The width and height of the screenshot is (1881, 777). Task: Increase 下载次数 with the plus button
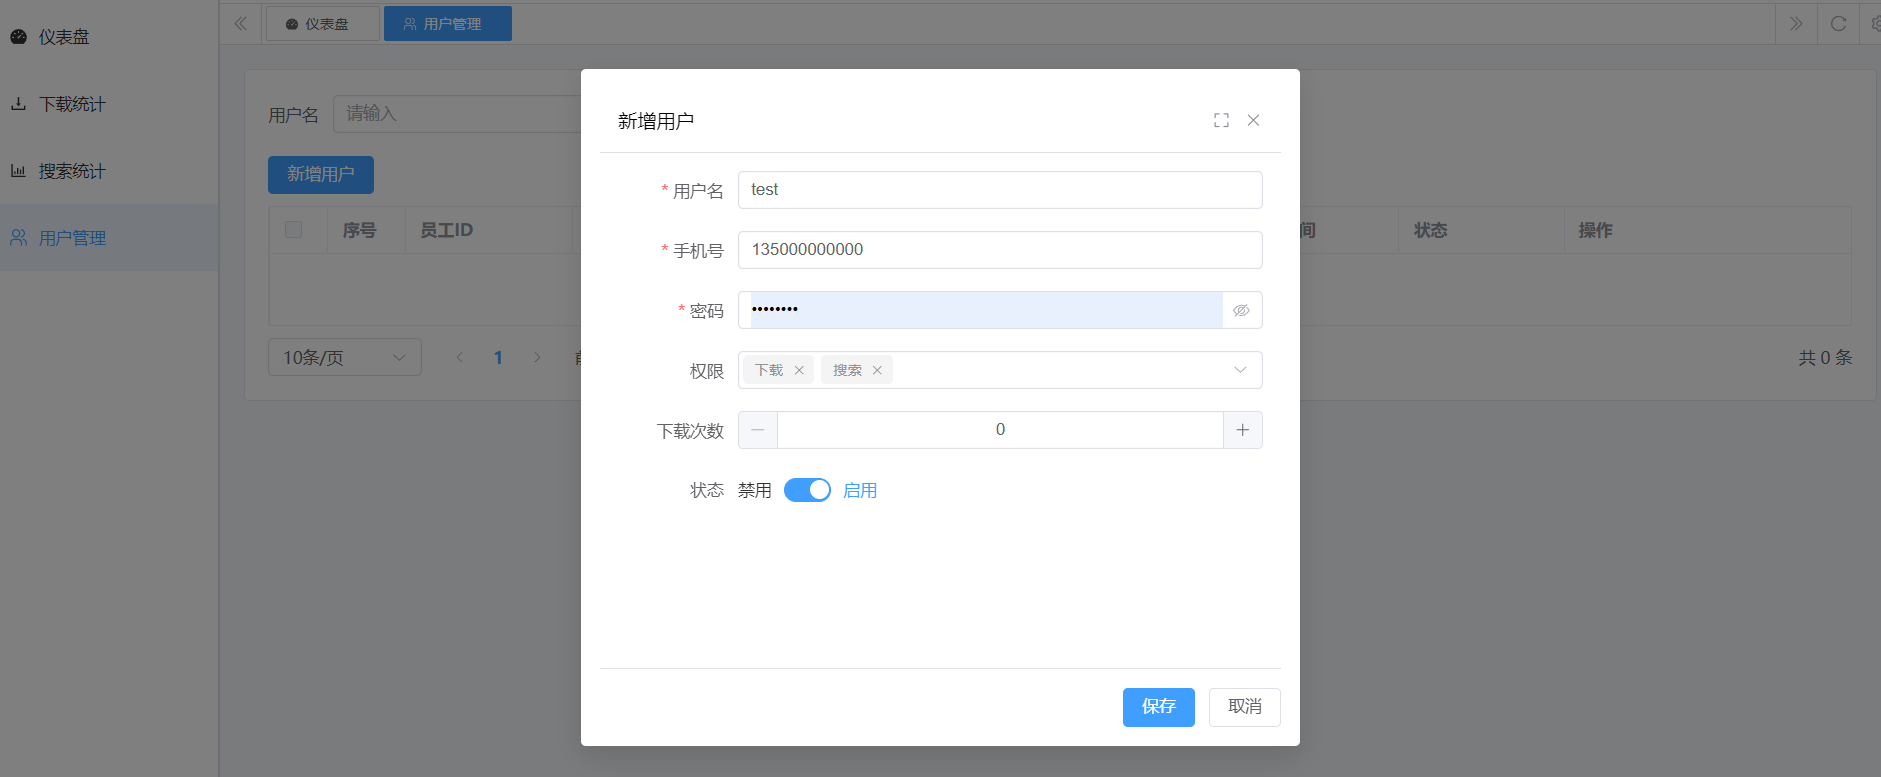point(1242,430)
